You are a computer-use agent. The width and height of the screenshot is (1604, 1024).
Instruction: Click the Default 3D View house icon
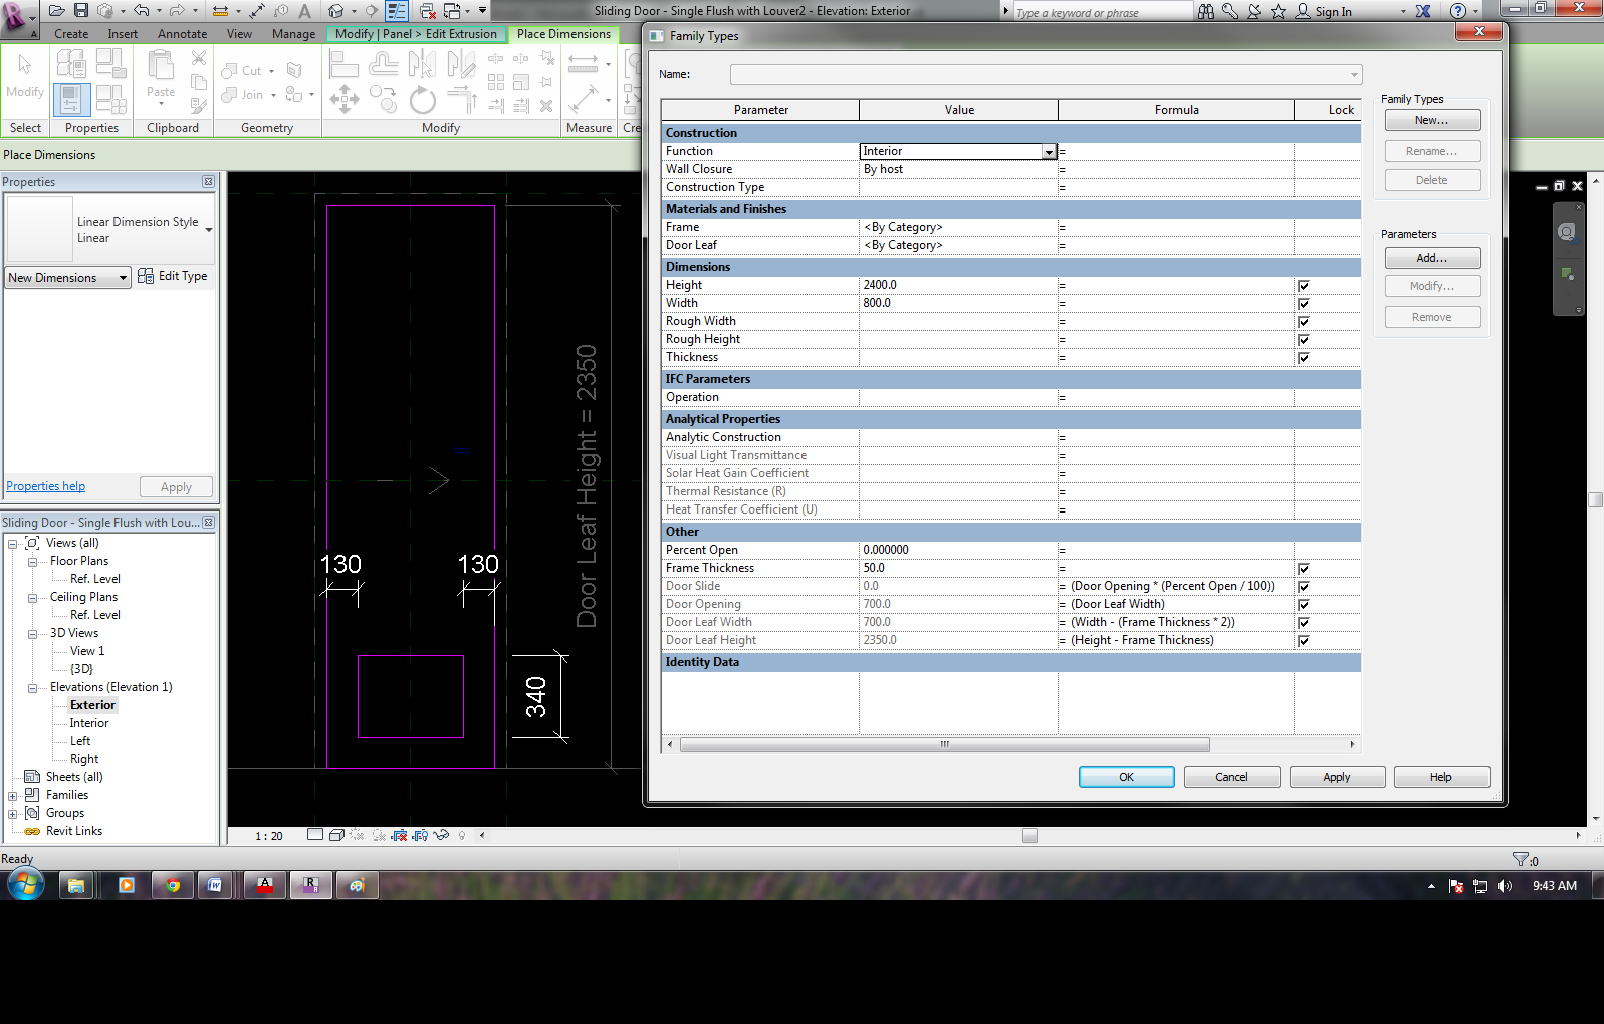pos(337,11)
